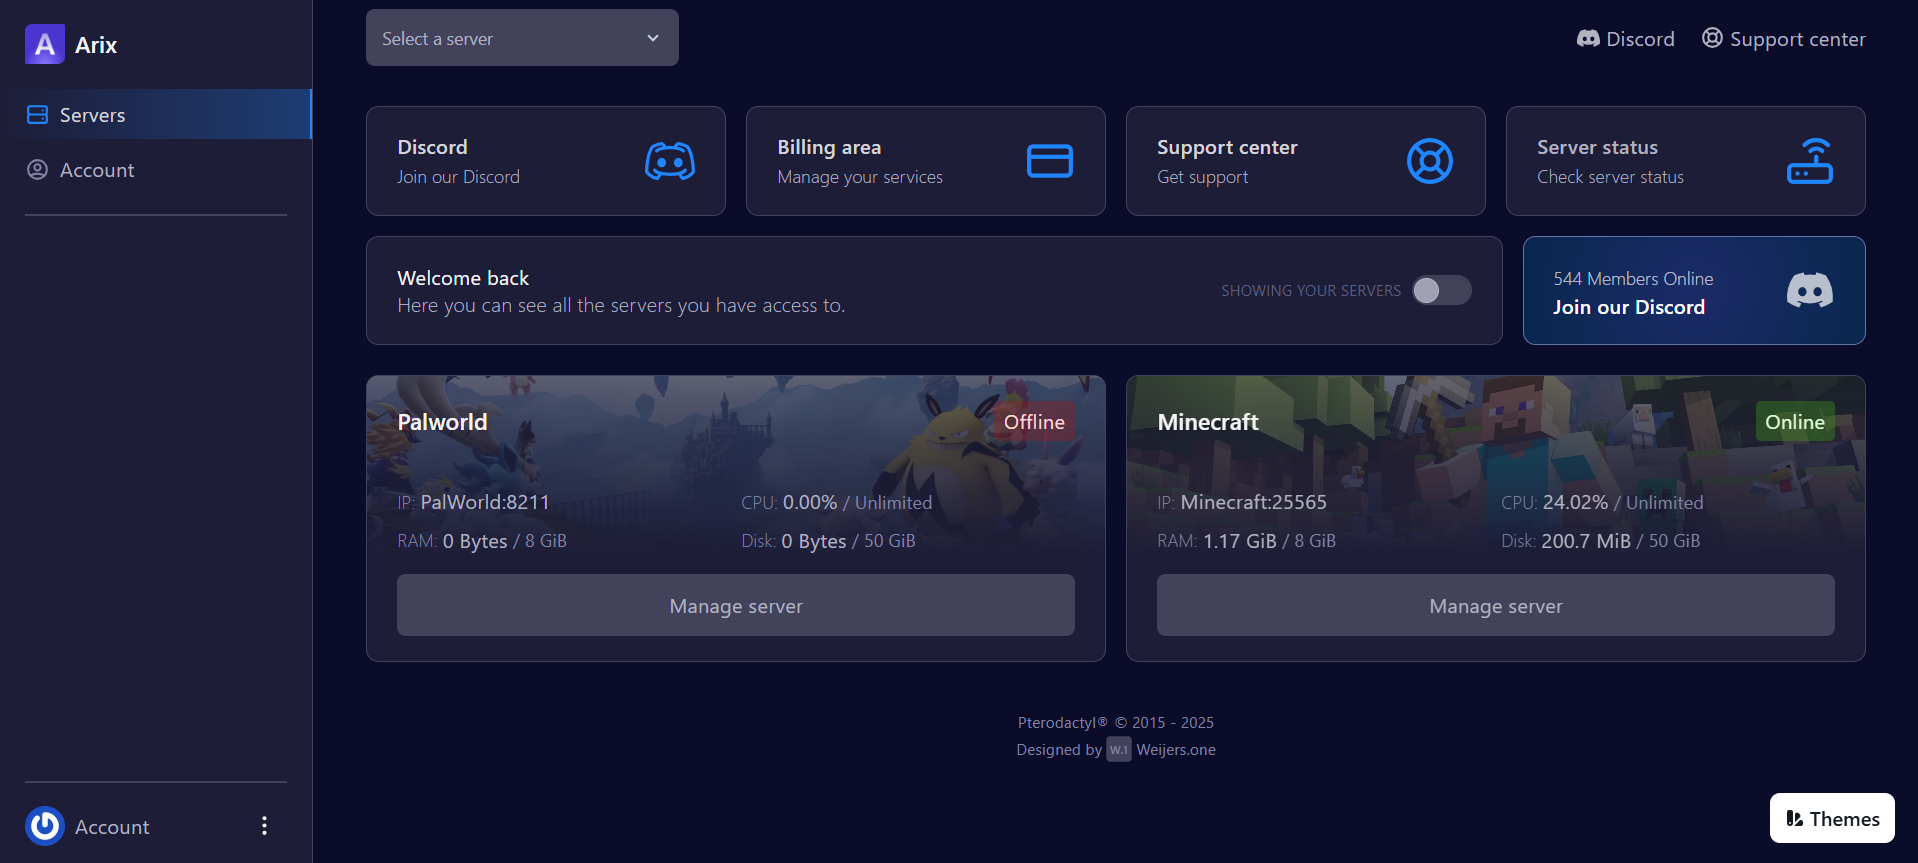The height and width of the screenshot is (863, 1918).
Task: Toggle the Showing Your Servers switch
Action: [x=1441, y=290]
